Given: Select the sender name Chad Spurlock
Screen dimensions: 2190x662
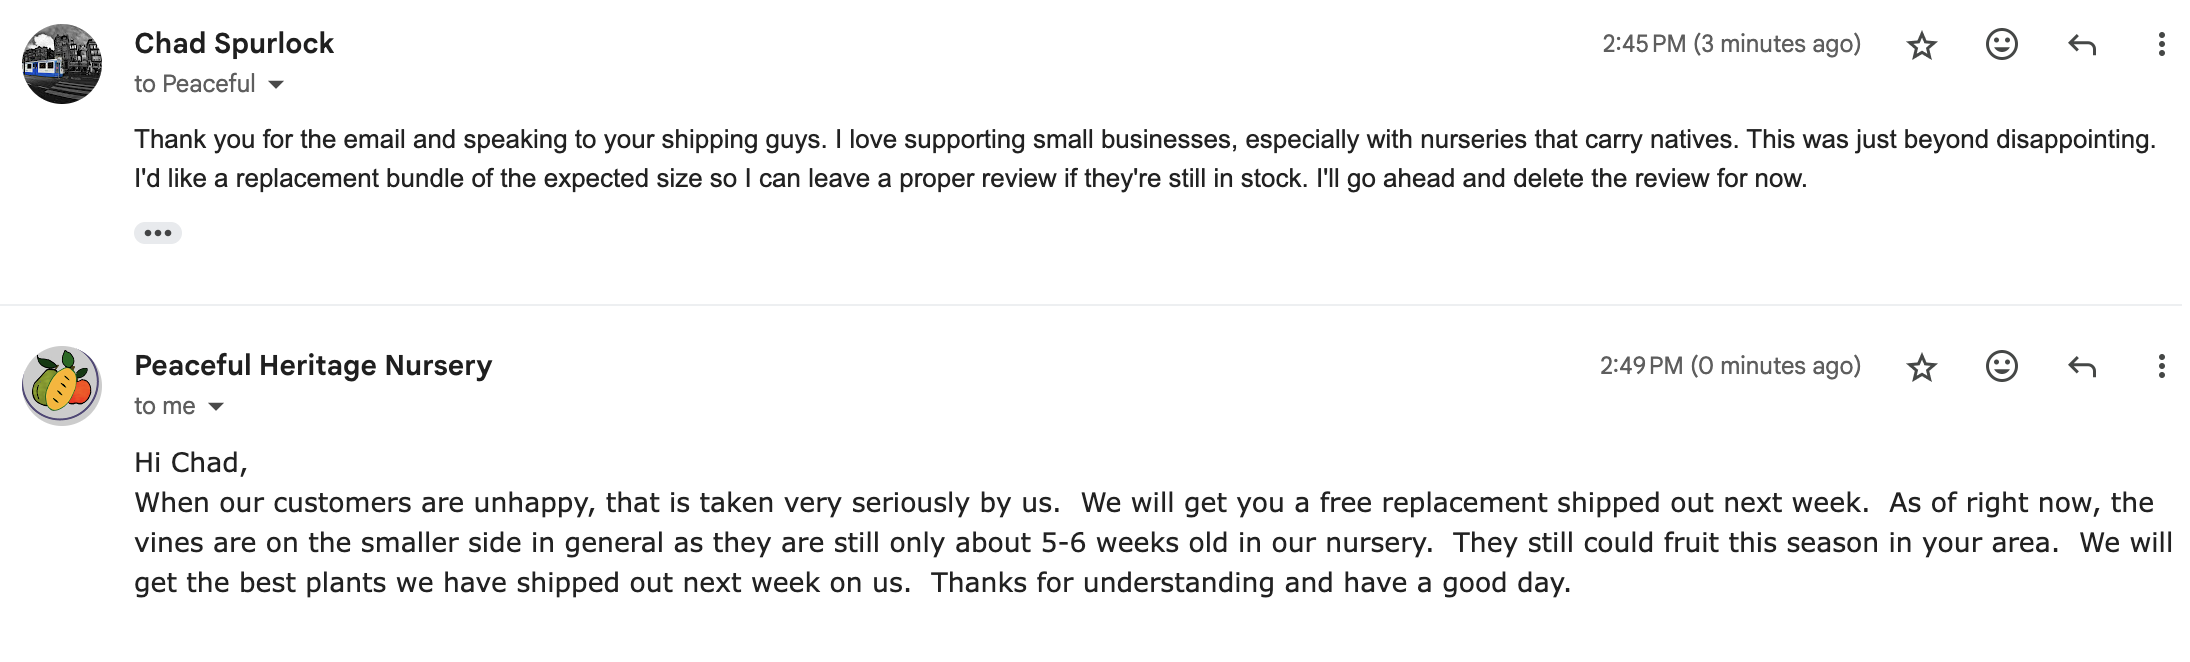Looking at the screenshot, I should pos(234,43).
